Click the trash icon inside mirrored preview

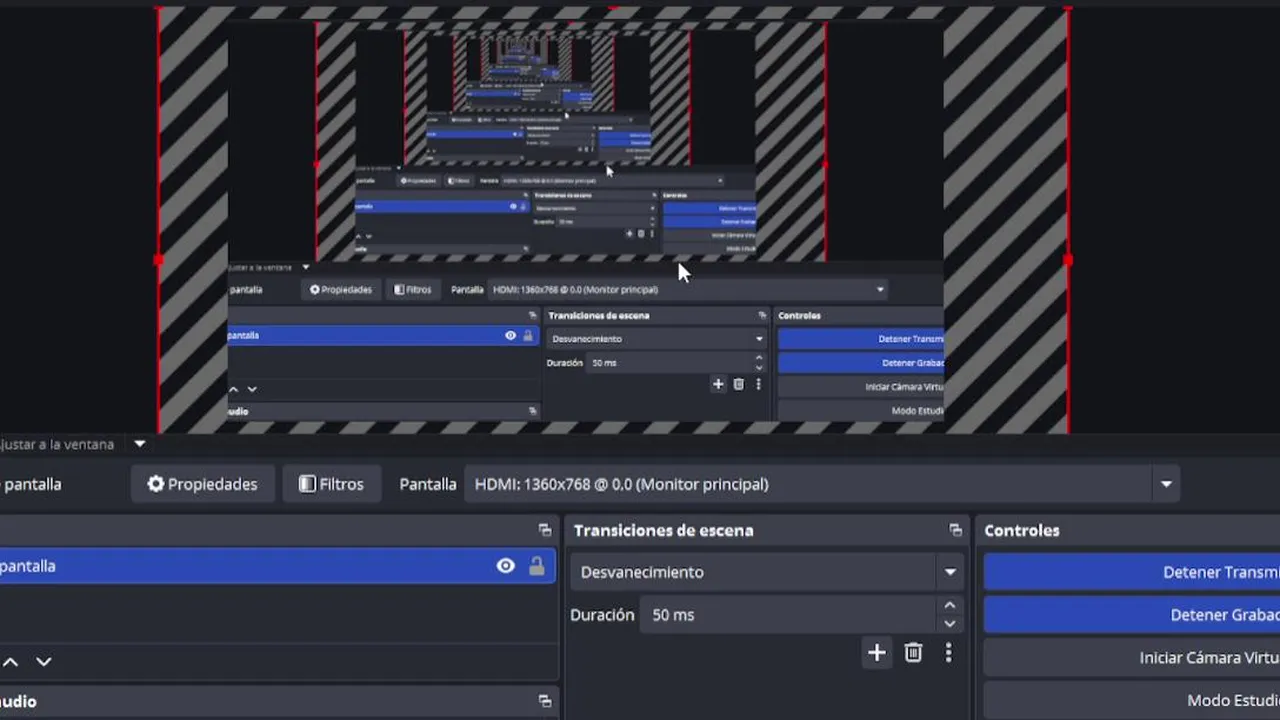tap(739, 384)
